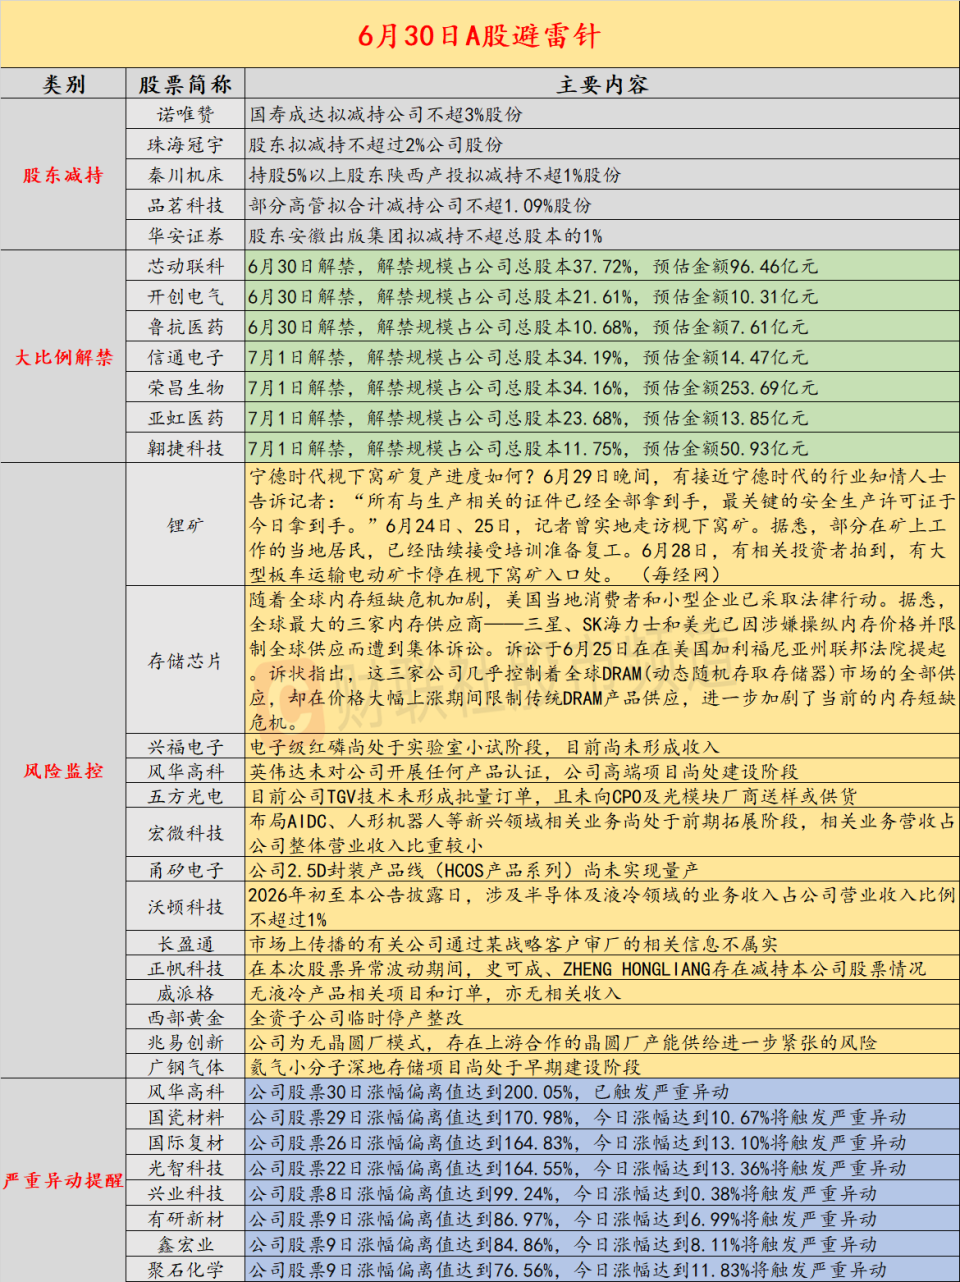Click stock name "鲁抗医药"
Screen dimensions: 960x1282
click(x=186, y=327)
